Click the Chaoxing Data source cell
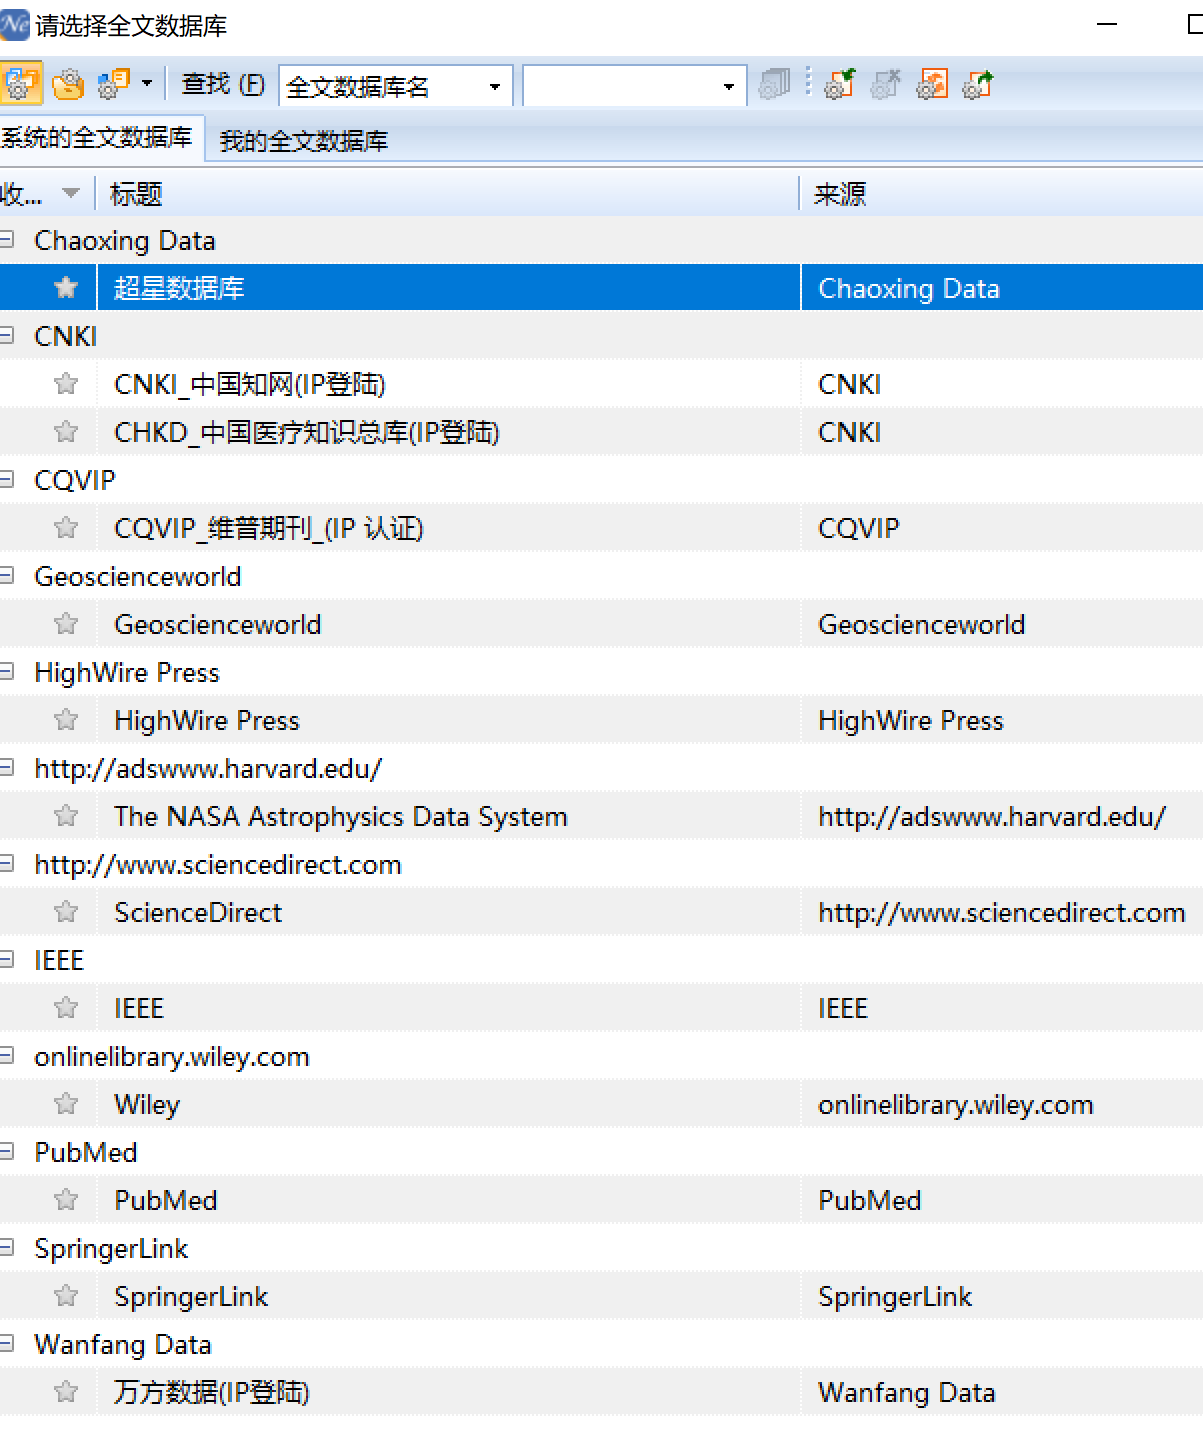 (x=1002, y=288)
